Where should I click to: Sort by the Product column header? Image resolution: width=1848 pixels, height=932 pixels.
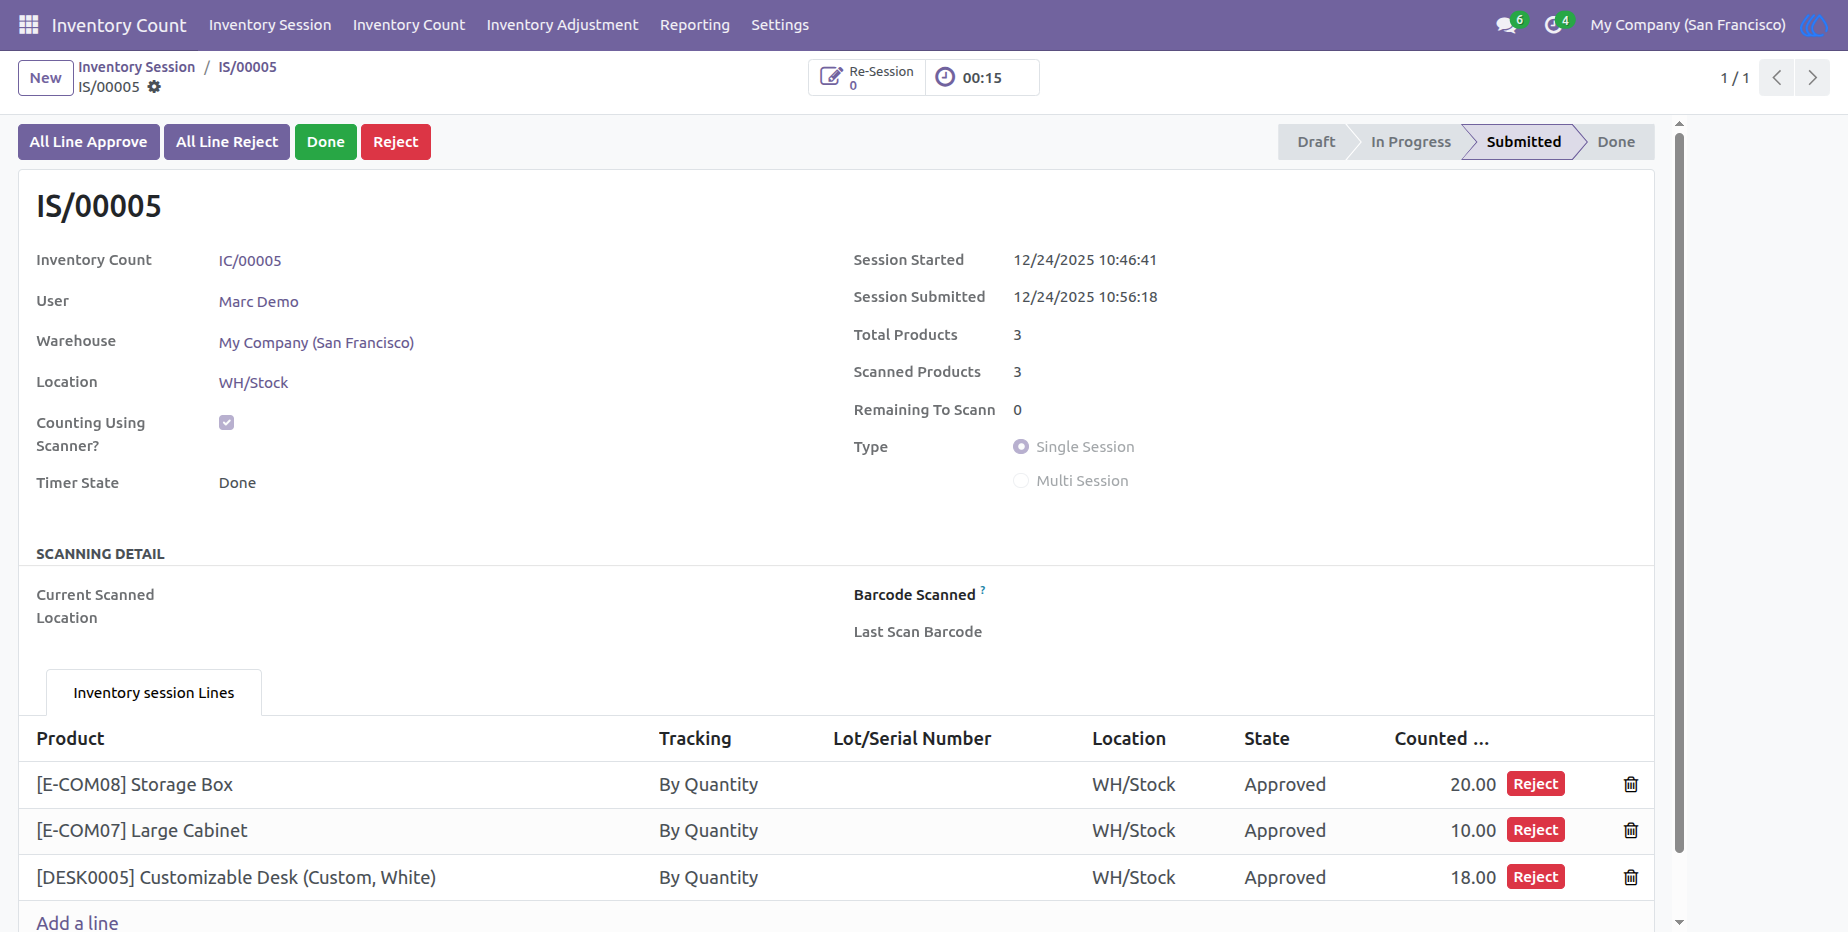click(70, 739)
